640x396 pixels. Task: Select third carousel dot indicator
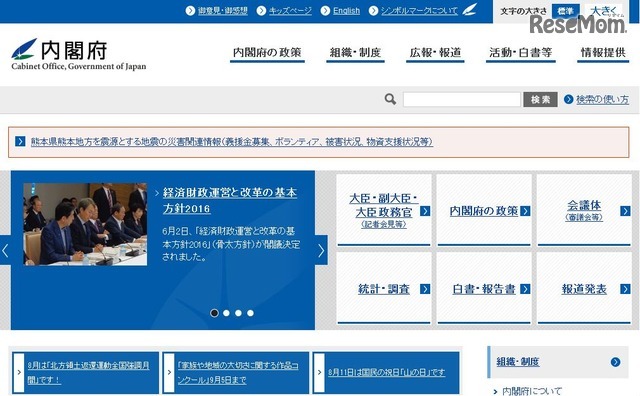(238, 313)
